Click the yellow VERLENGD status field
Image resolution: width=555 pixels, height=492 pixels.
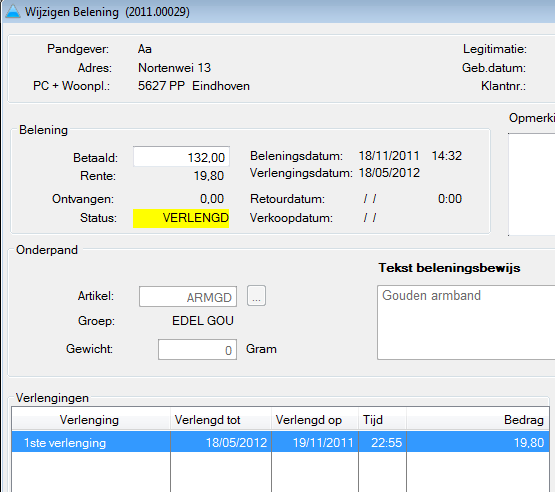click(x=181, y=218)
